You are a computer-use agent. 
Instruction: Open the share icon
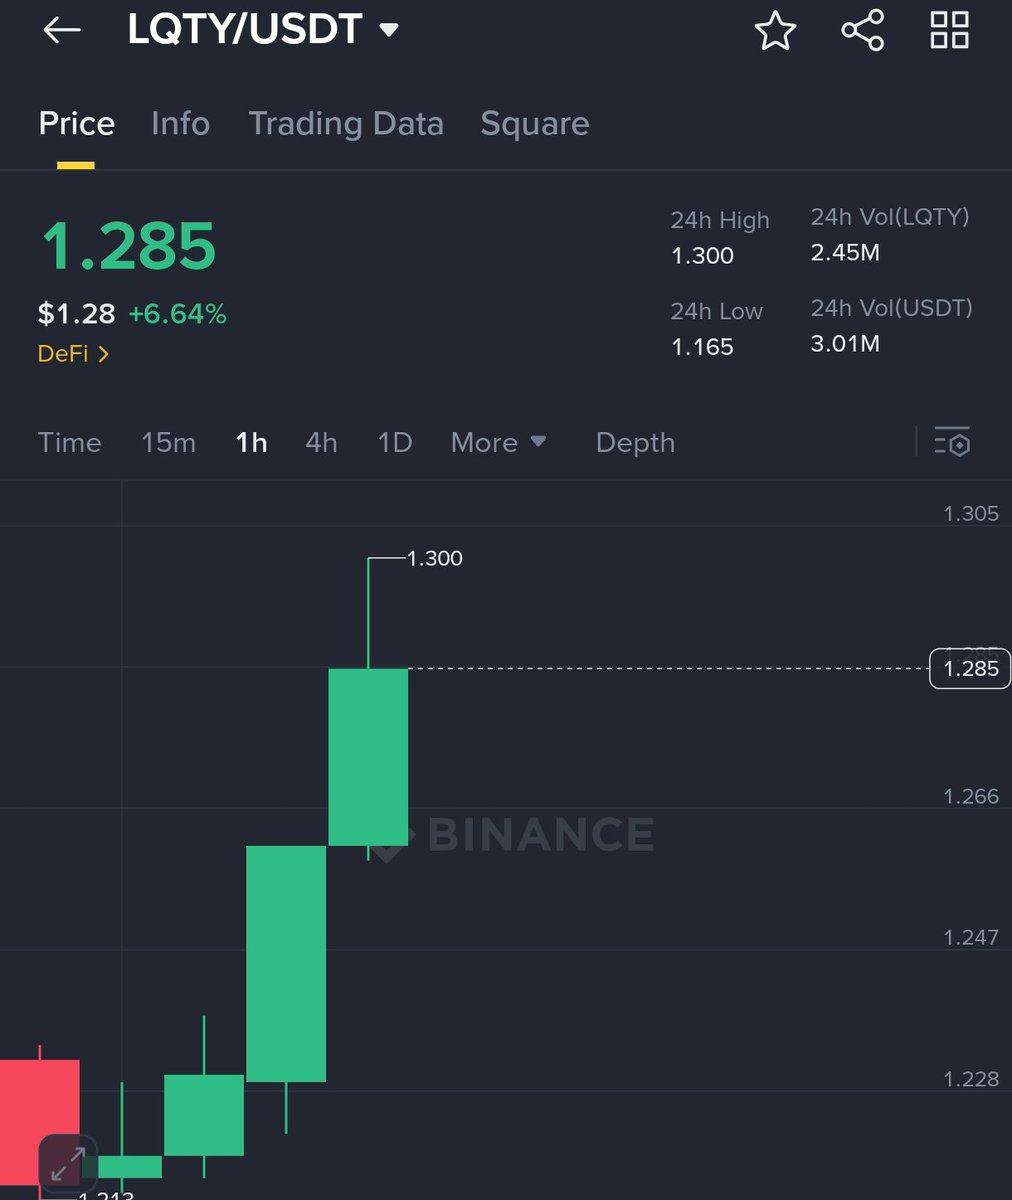click(x=862, y=30)
